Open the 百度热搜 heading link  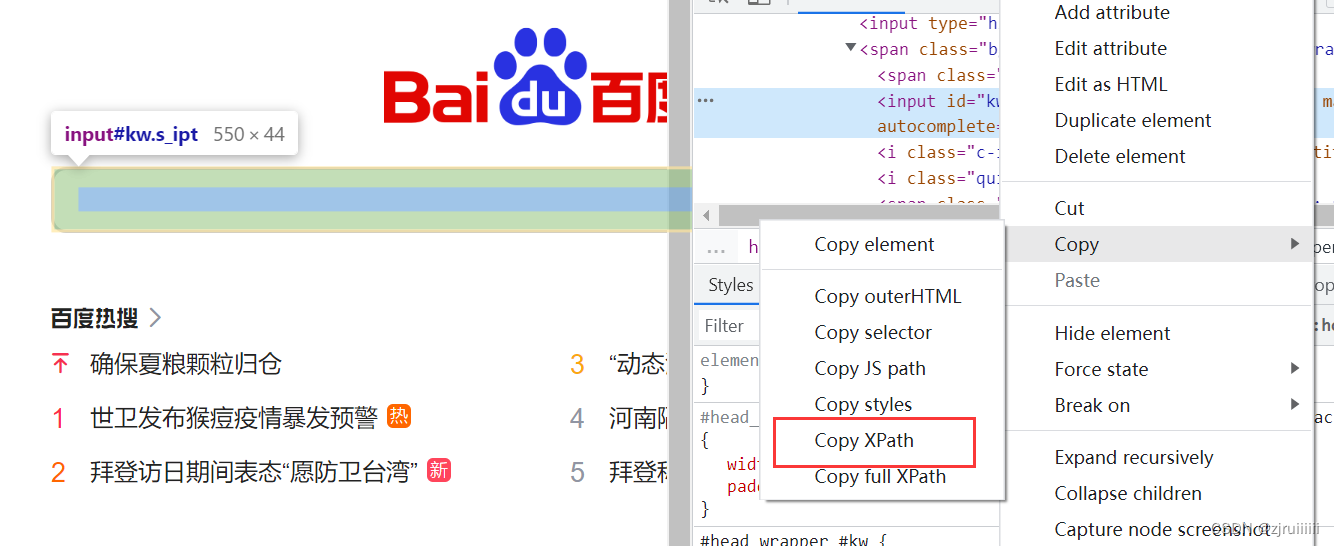click(x=94, y=319)
